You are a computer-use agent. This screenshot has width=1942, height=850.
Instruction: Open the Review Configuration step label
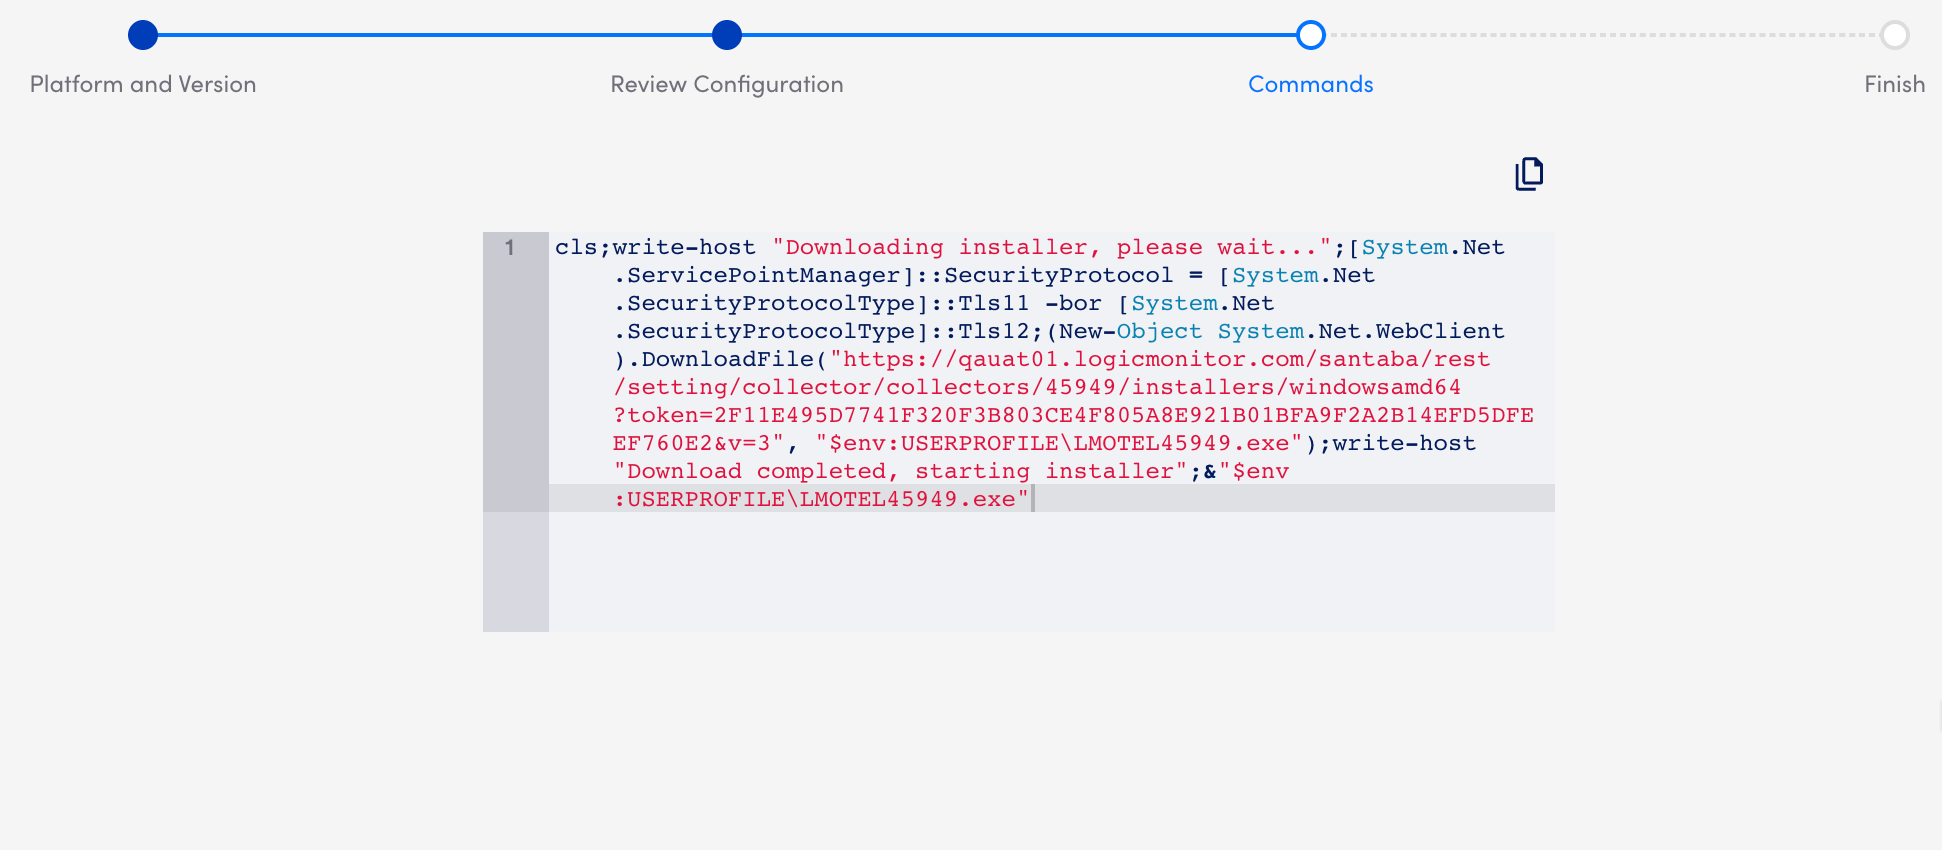point(727,85)
